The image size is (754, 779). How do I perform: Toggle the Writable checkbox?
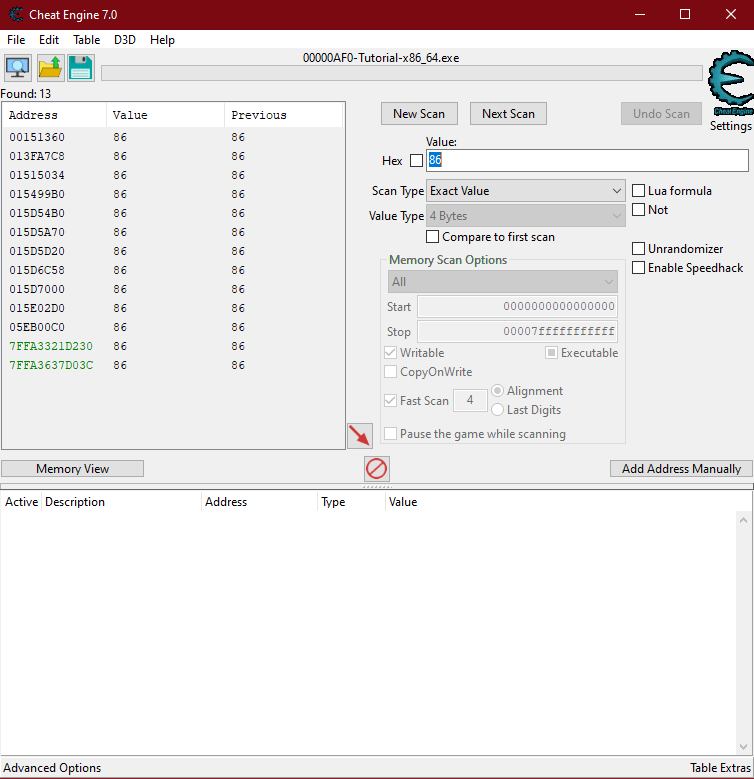[391, 353]
